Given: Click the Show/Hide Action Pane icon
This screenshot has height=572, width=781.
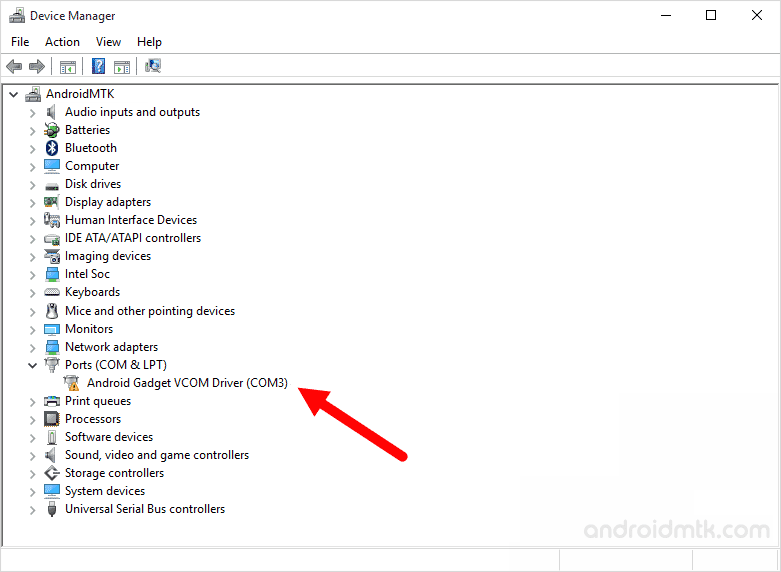Looking at the screenshot, I should click(x=122, y=66).
